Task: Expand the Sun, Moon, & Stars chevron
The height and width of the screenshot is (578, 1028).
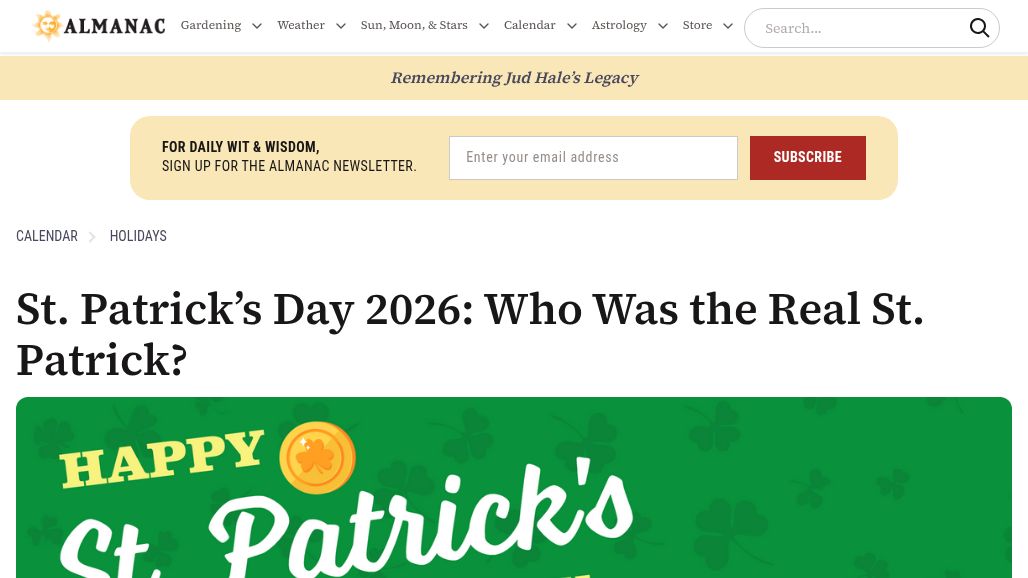Action: 484,26
